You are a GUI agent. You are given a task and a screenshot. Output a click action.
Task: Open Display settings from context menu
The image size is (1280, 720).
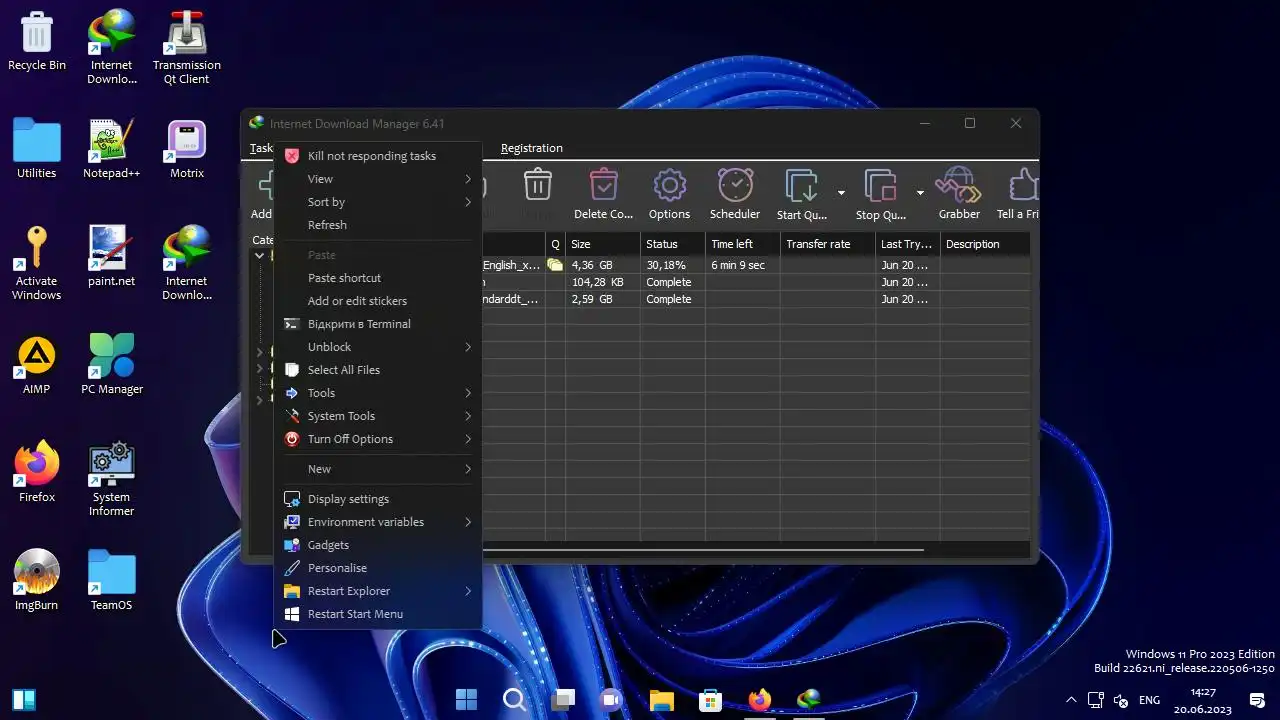point(378,499)
